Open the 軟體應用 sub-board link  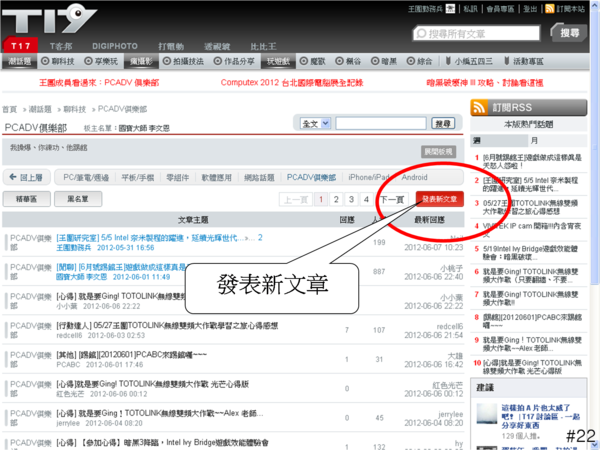point(217,178)
